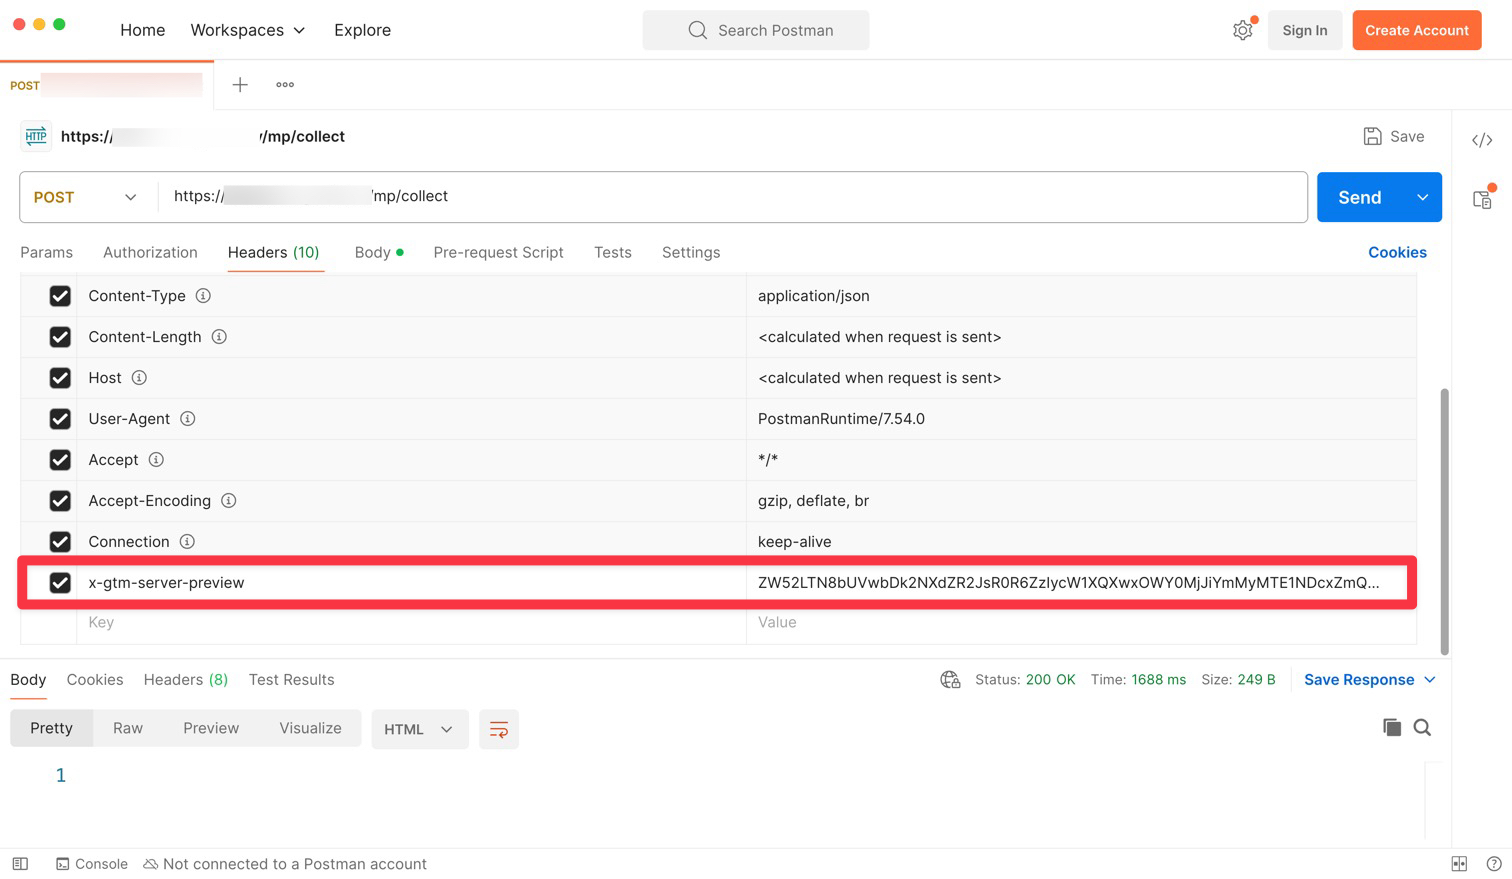Open the Cookies link
The image size is (1512, 879).
coord(1397,252)
